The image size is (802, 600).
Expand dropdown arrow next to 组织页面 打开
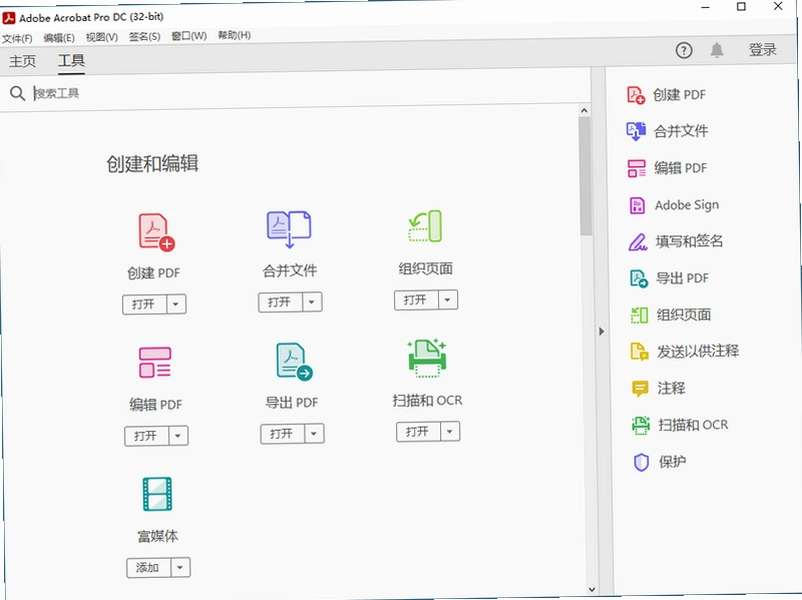(x=448, y=300)
